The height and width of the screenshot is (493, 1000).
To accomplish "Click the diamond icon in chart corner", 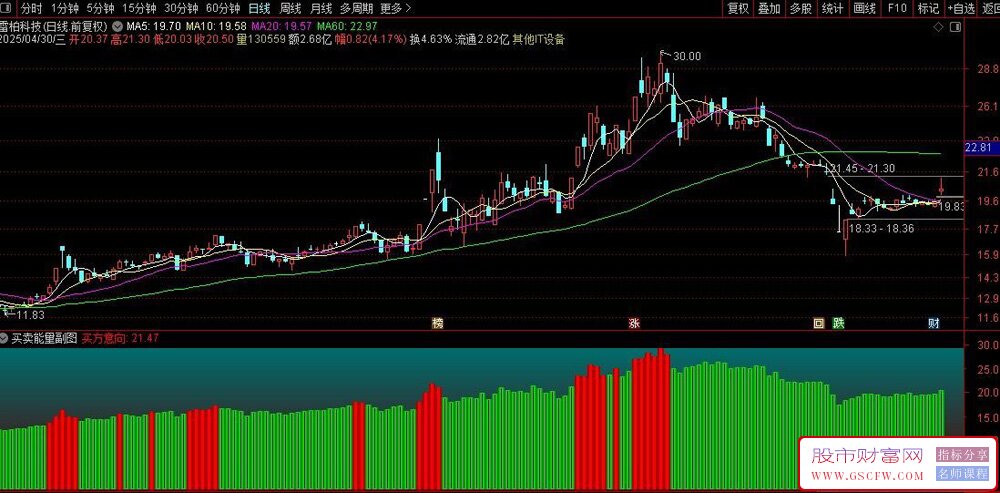I will 938,27.
